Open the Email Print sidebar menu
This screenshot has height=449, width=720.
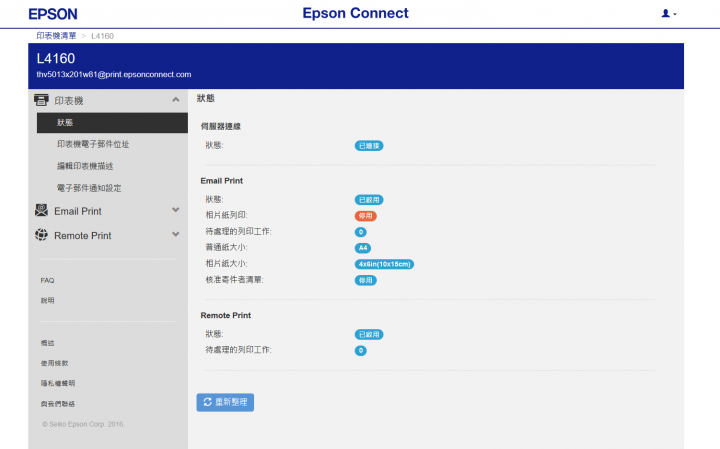(78, 211)
